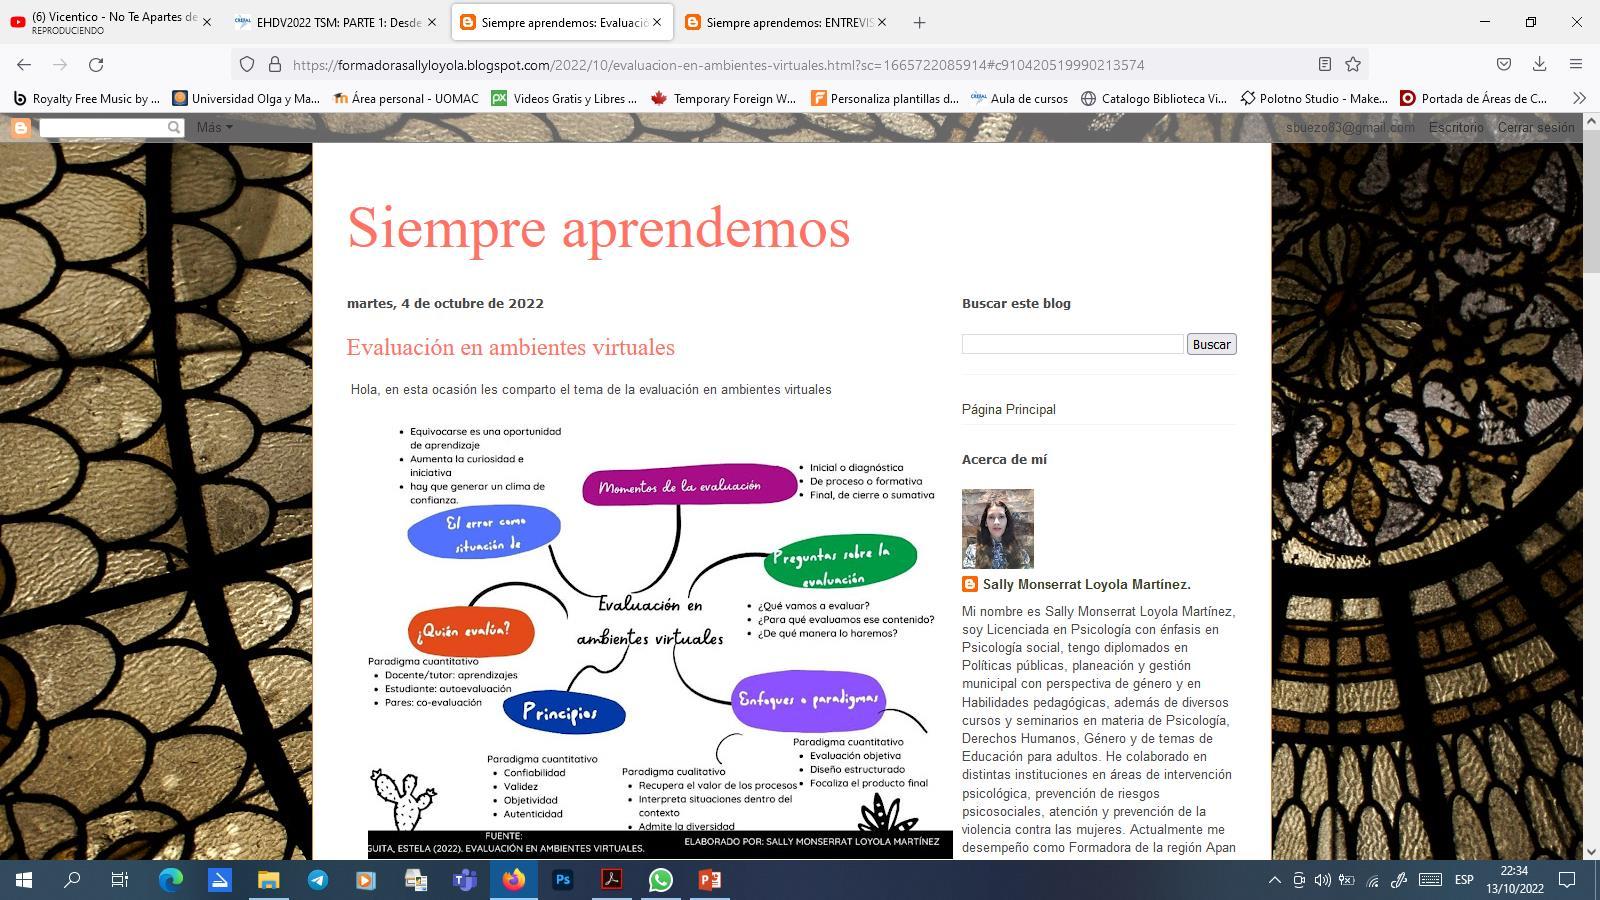
Task: Click the Blogger logo in the navbar
Action: coord(20,128)
